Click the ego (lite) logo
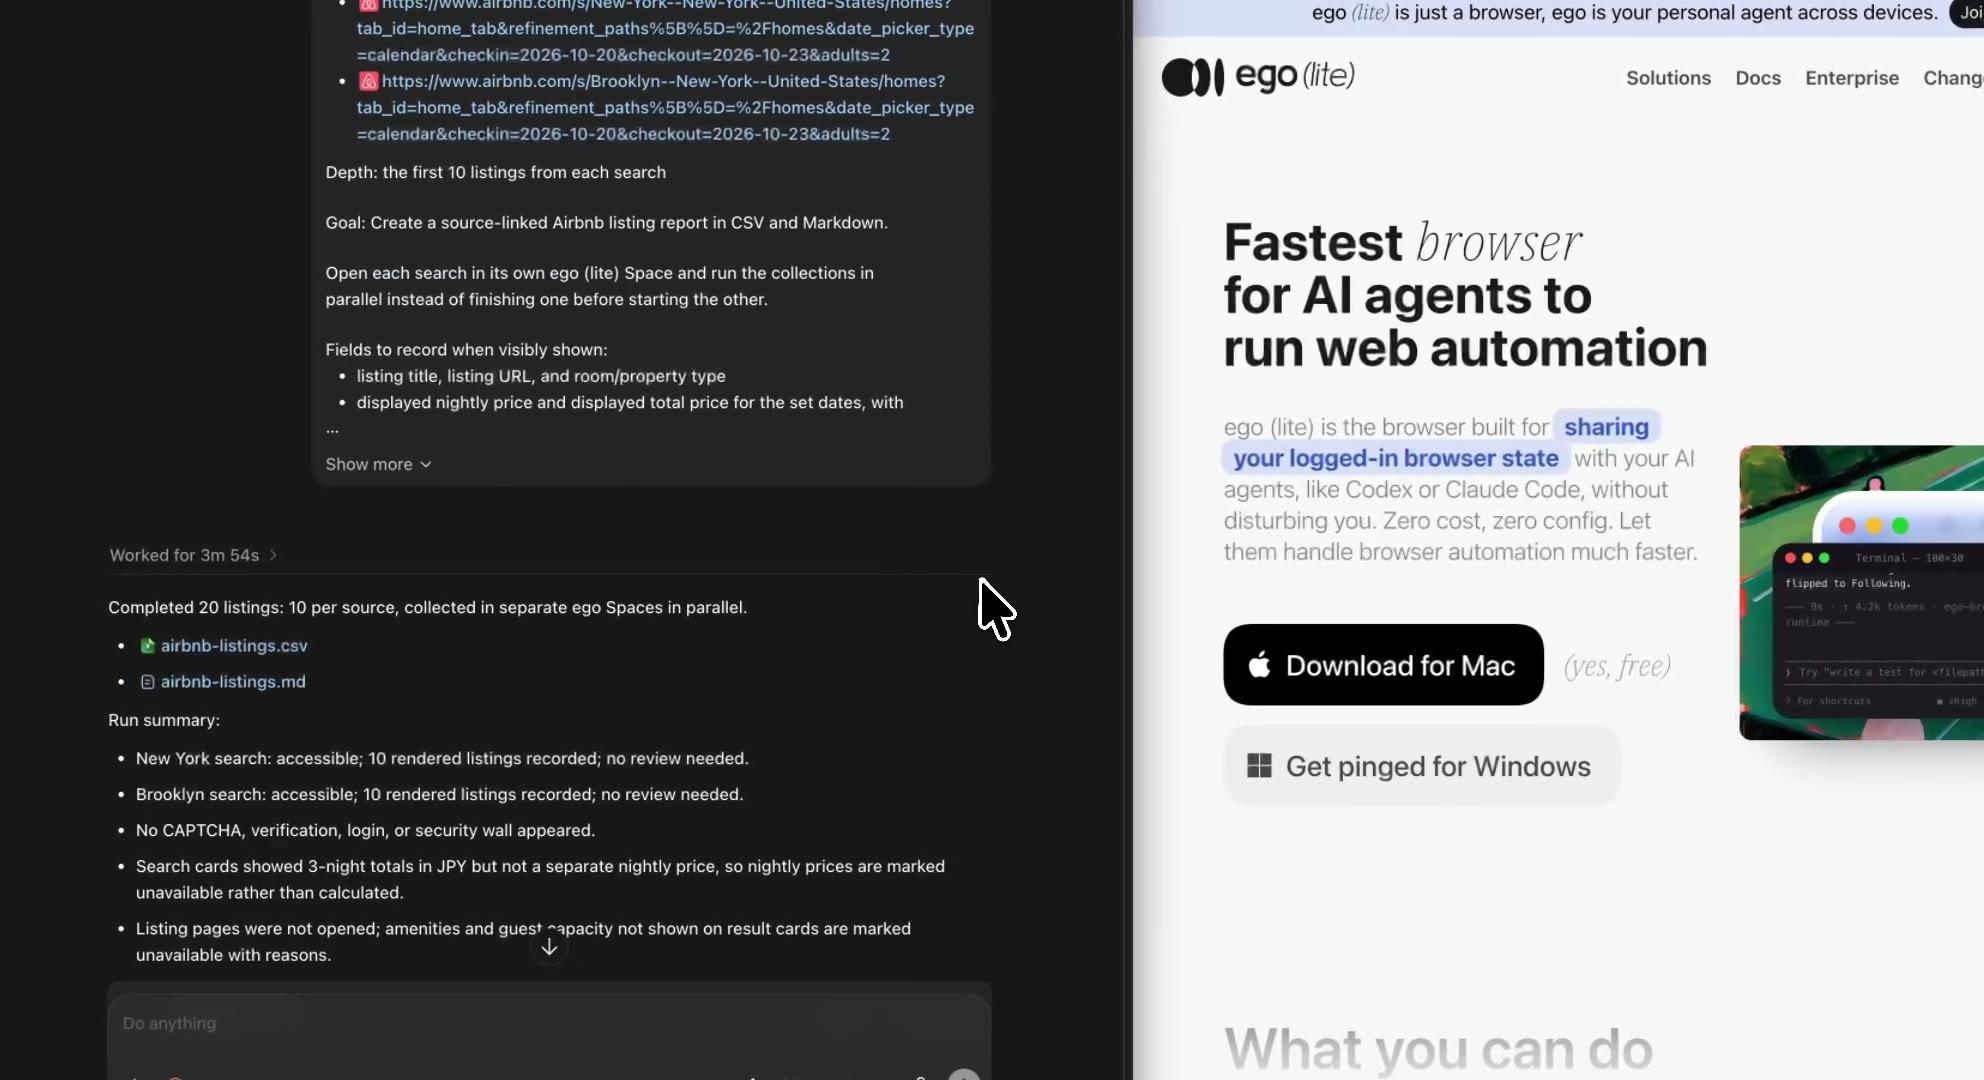Image resolution: width=1984 pixels, height=1080 pixels. [x=1258, y=76]
